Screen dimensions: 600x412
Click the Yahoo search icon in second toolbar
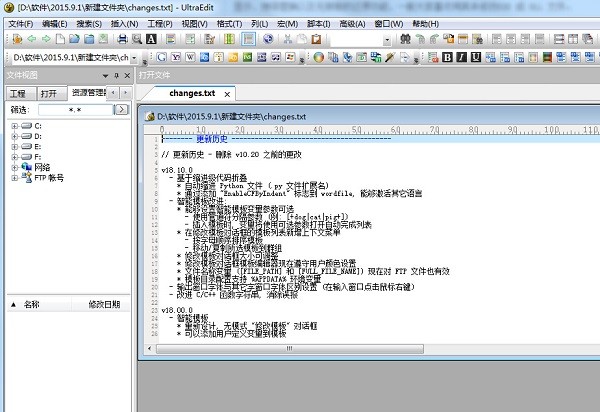tap(176, 57)
